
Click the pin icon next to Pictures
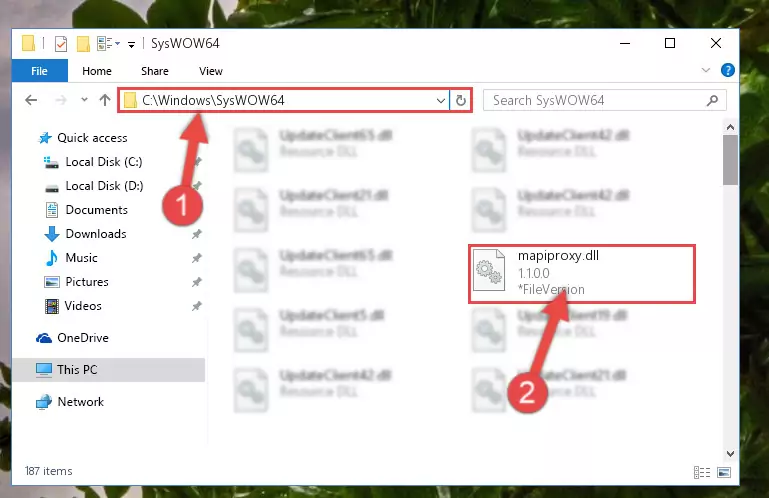[197, 282]
